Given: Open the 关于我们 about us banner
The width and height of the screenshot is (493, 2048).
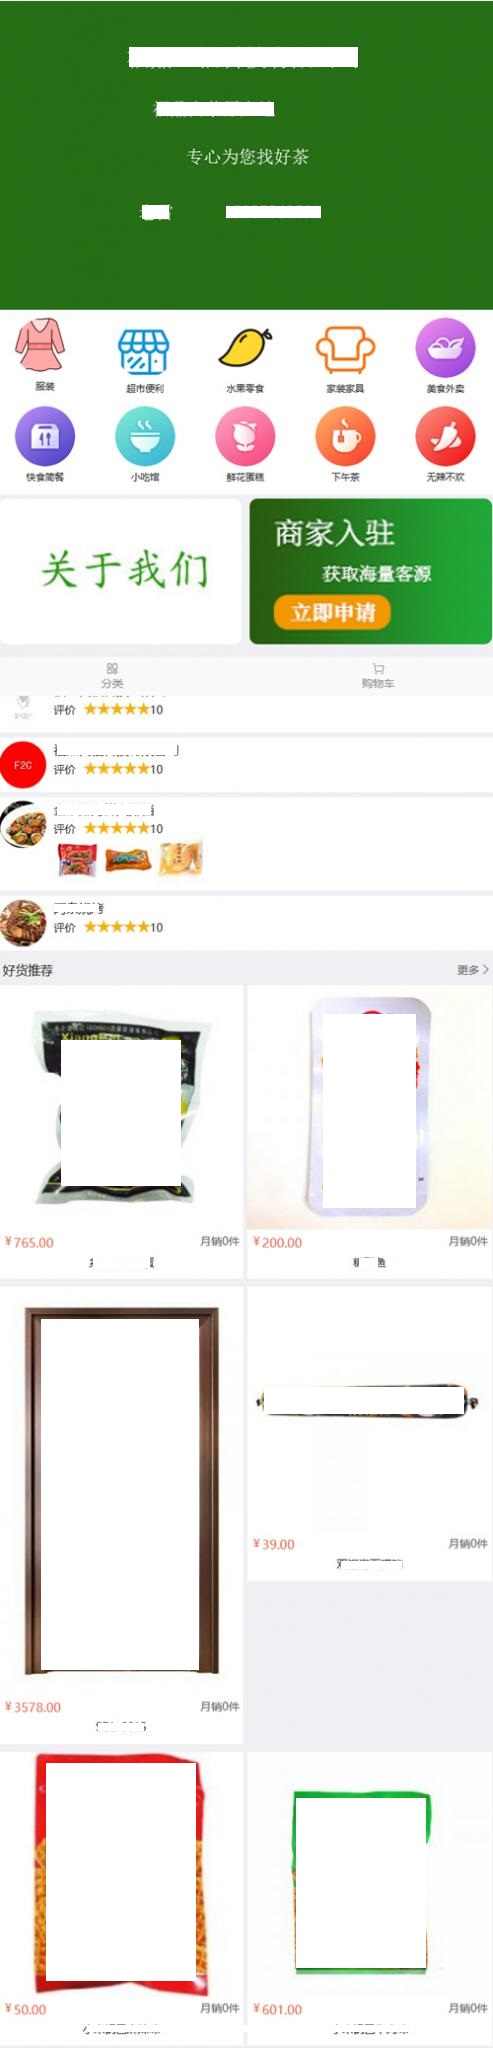Looking at the screenshot, I should 121,571.
